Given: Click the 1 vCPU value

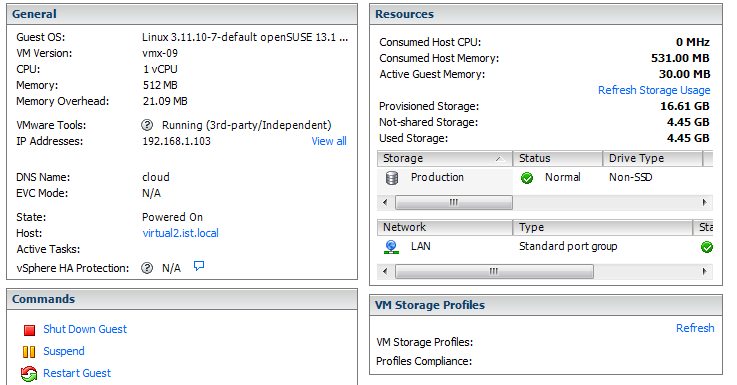Looking at the screenshot, I should tap(160, 69).
